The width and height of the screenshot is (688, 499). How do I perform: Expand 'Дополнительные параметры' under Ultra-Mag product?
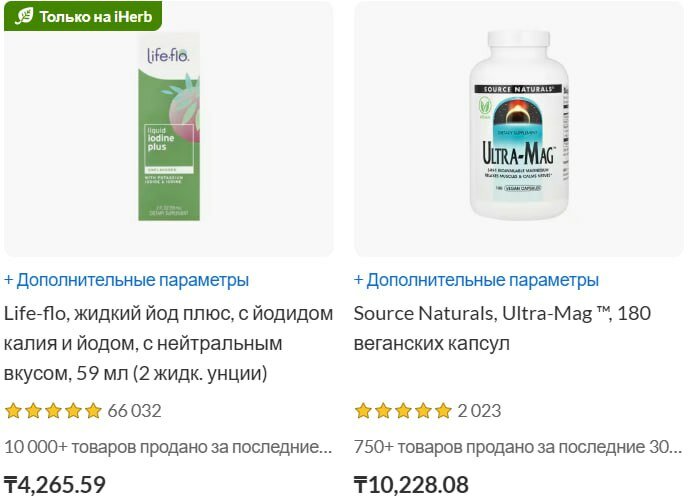click(476, 280)
